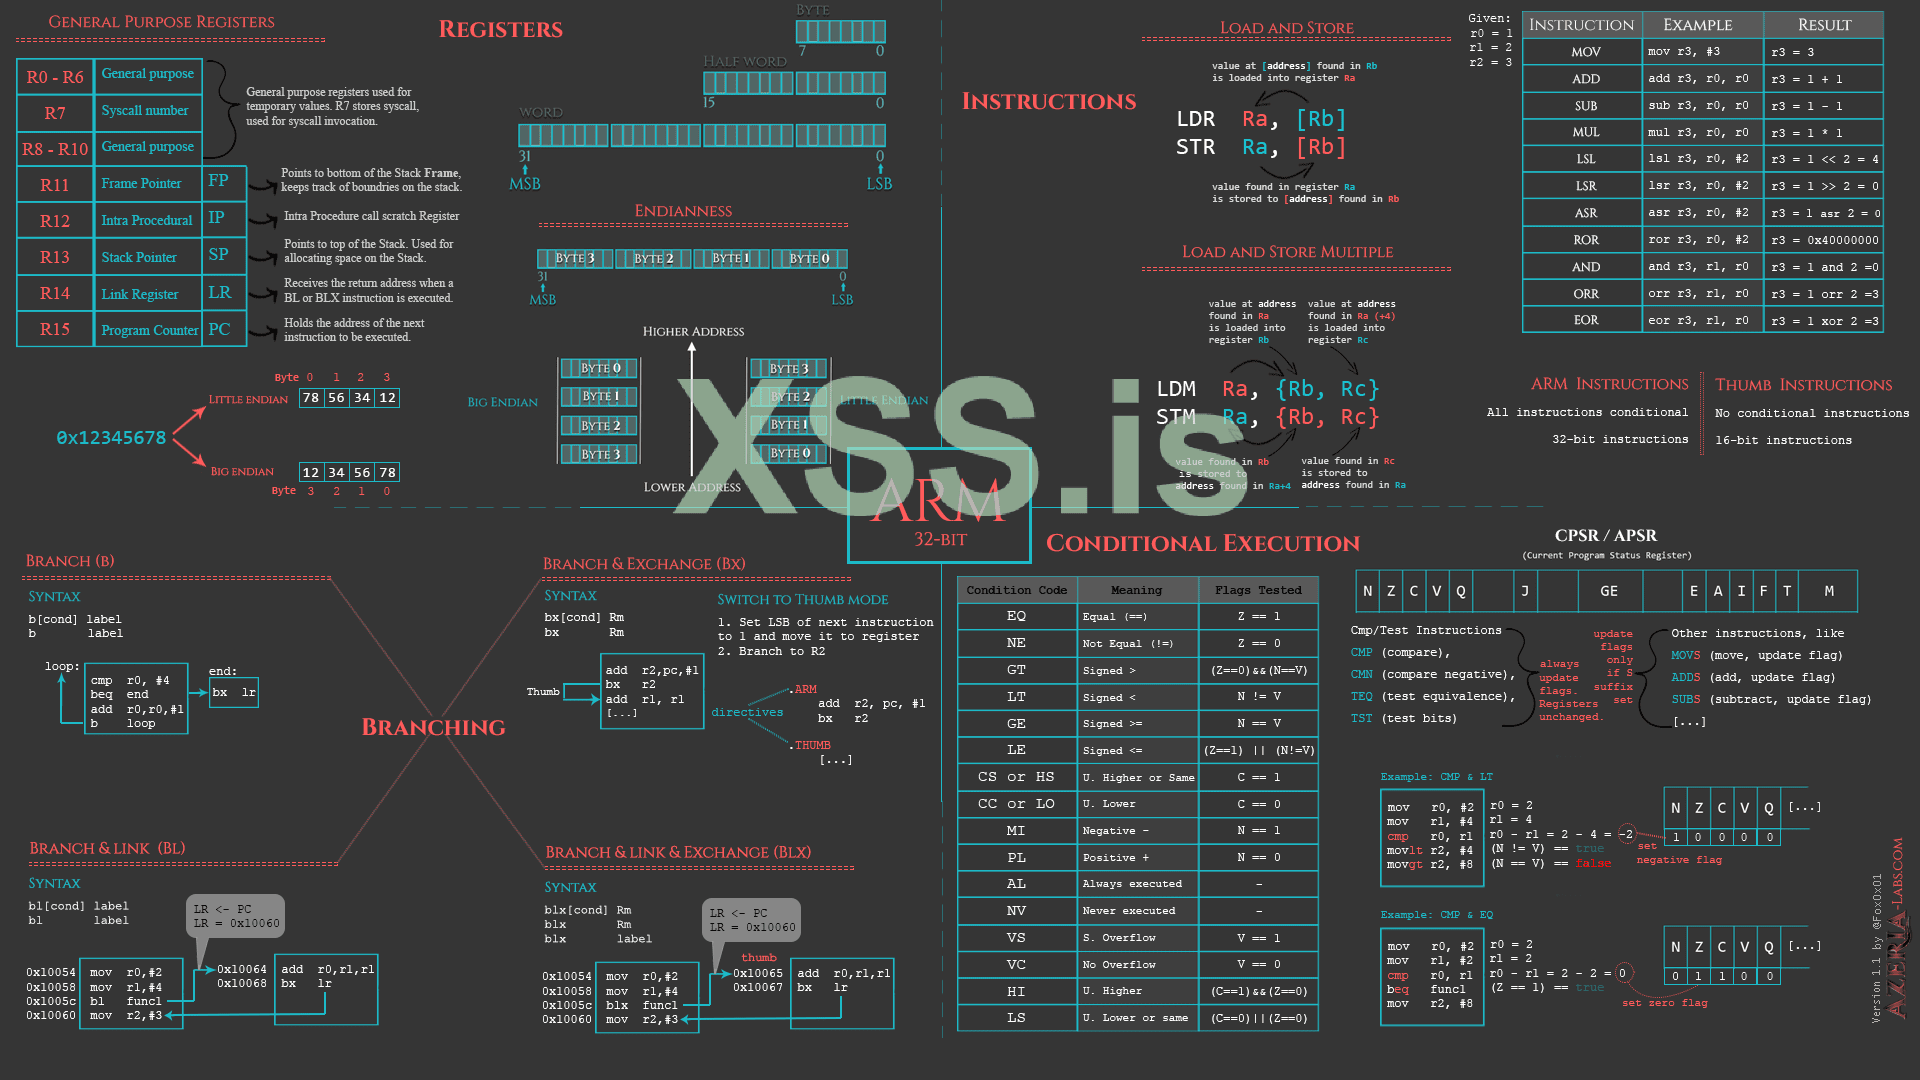The image size is (1920, 1080).
Task: Click the Condition Code column header
Action: (1016, 590)
